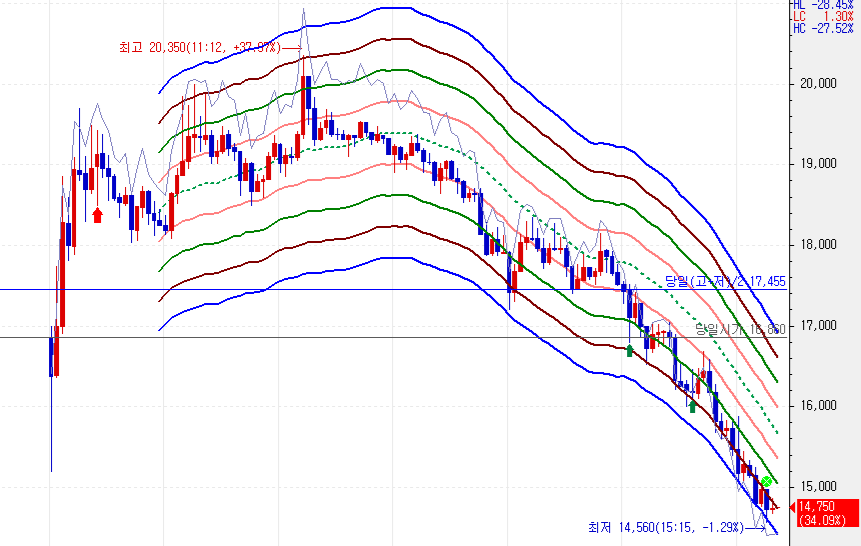Click the 20,000 price axis label
Viewport: 861px width, 546px height.
[818, 83]
